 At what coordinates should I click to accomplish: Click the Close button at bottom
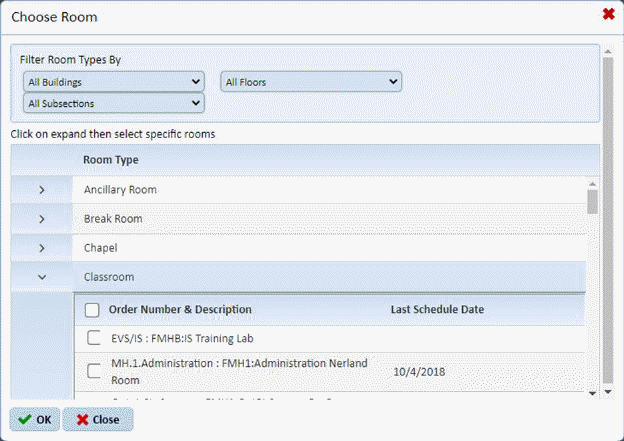click(x=97, y=419)
